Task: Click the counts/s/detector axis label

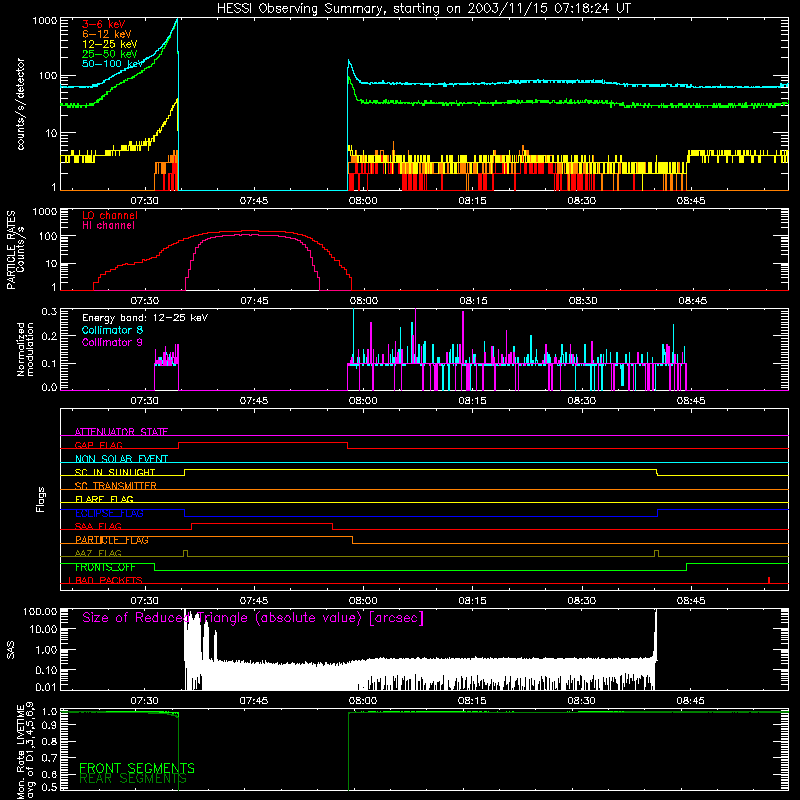Action: [x=21, y=104]
